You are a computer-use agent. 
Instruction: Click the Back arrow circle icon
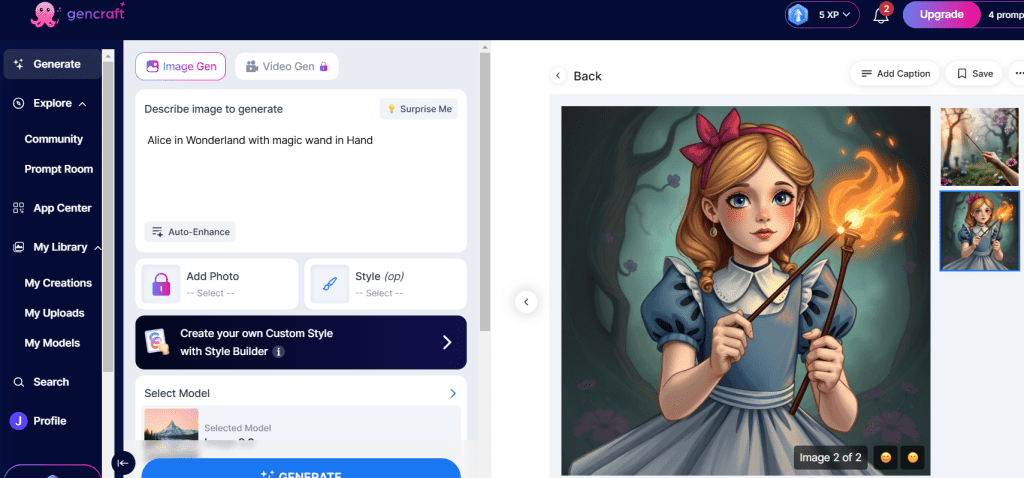coord(558,76)
